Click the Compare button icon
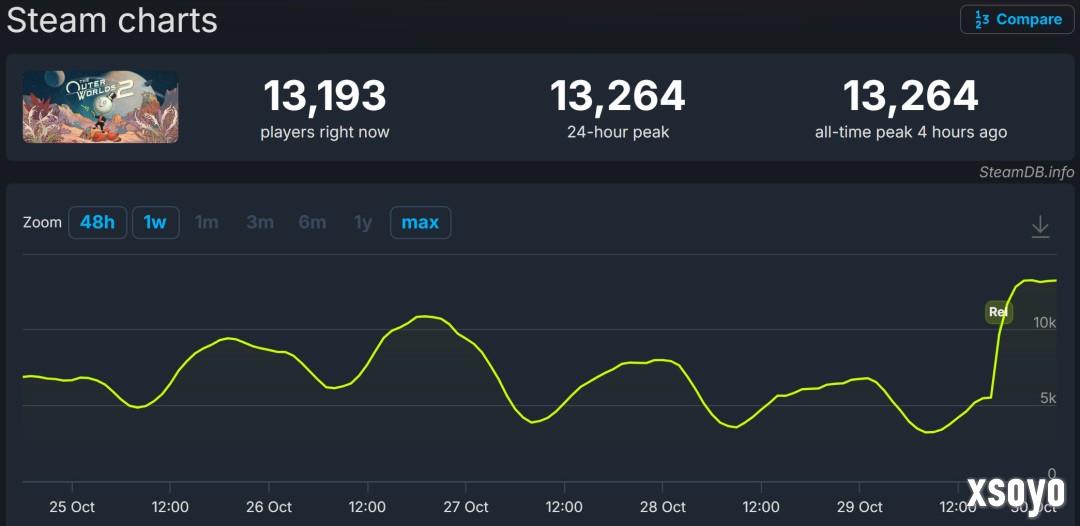This screenshot has width=1080, height=526. click(982, 20)
